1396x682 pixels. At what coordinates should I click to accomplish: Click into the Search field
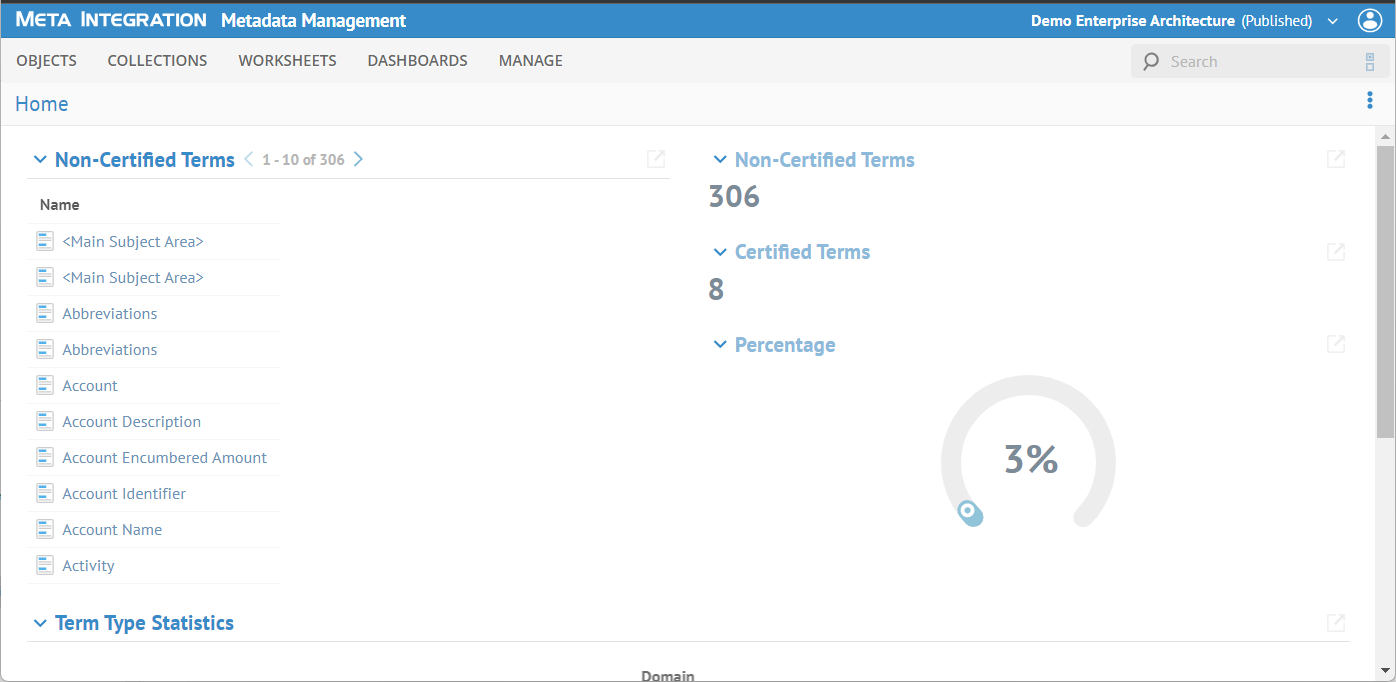[1250, 62]
